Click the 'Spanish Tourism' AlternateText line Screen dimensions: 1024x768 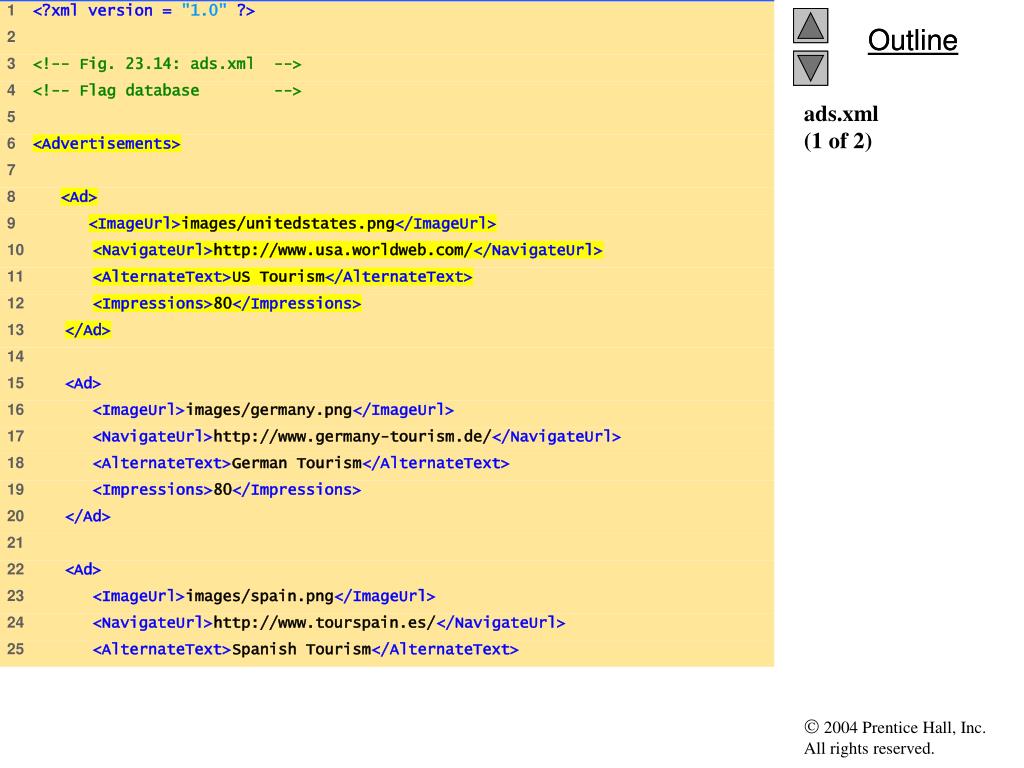306,650
